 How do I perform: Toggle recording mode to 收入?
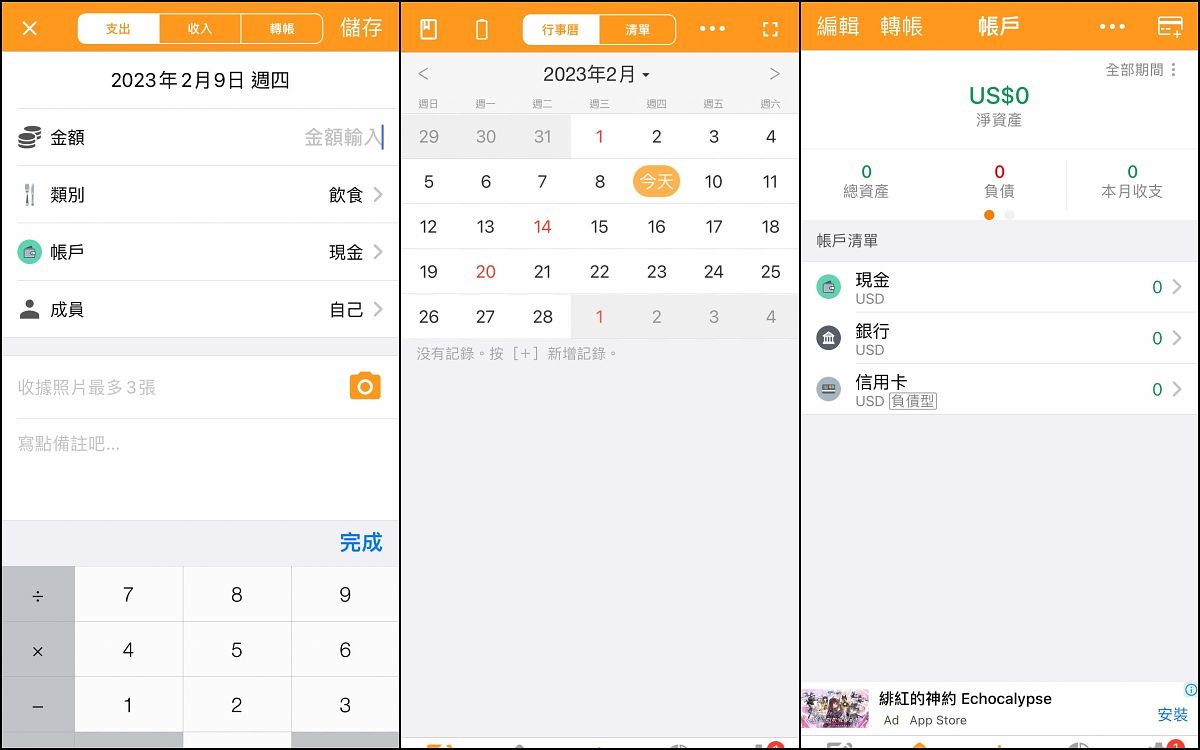[199, 29]
